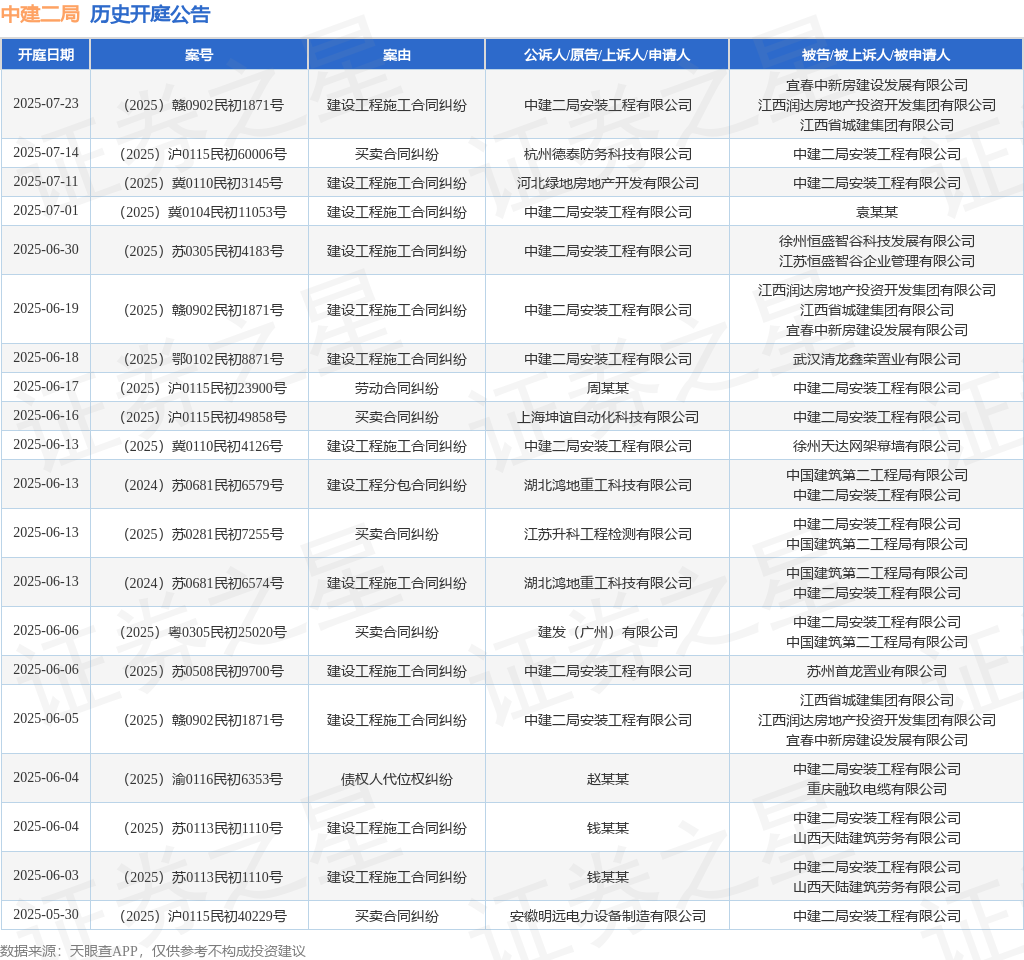This screenshot has width=1024, height=960.
Task: Click plaintiff 赵某某
Action: click(607, 779)
